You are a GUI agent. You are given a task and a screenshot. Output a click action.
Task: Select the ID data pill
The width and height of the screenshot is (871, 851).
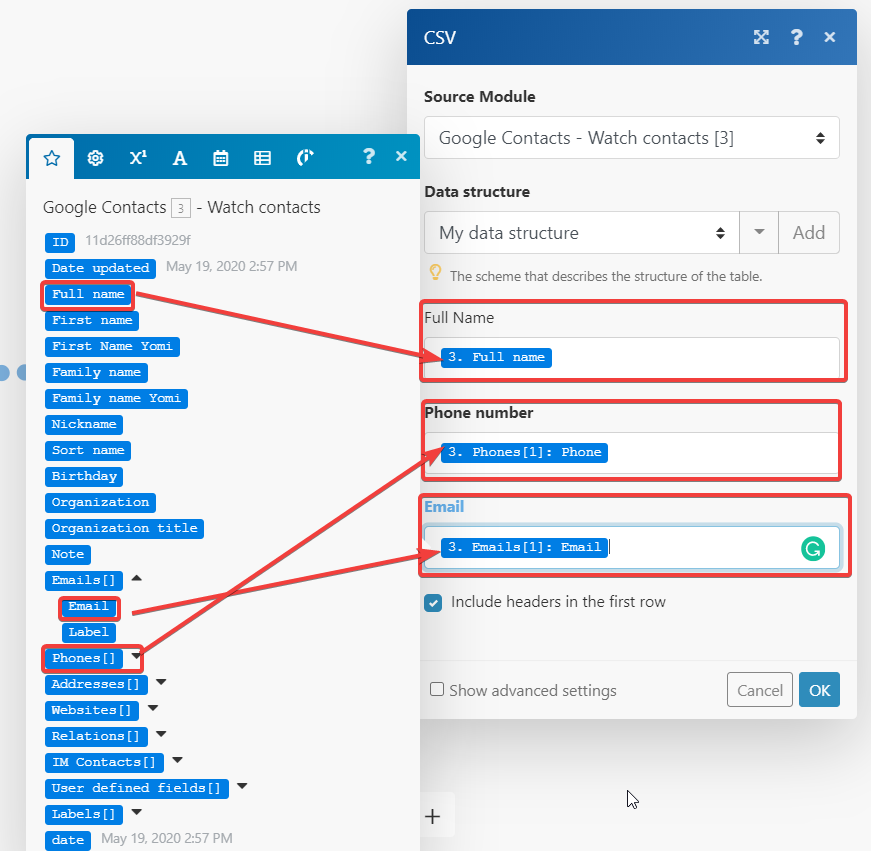[x=60, y=242]
